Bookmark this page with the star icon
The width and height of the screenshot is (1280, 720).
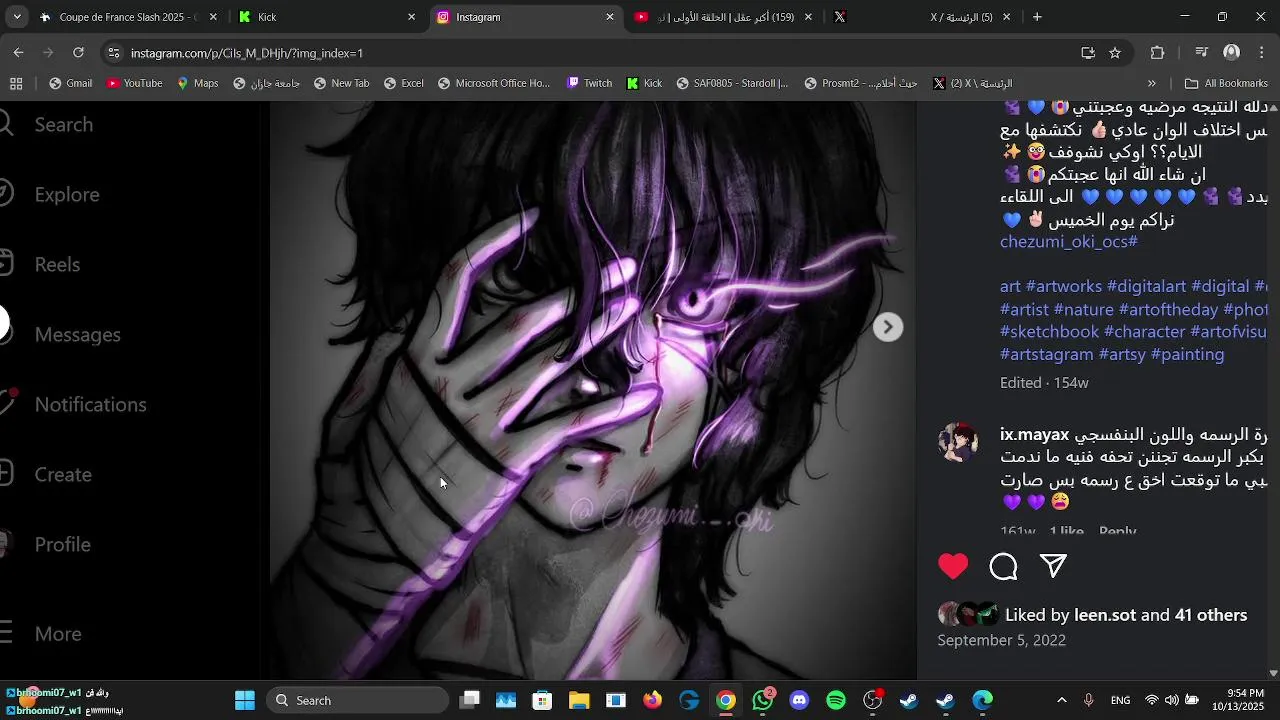tap(1115, 53)
